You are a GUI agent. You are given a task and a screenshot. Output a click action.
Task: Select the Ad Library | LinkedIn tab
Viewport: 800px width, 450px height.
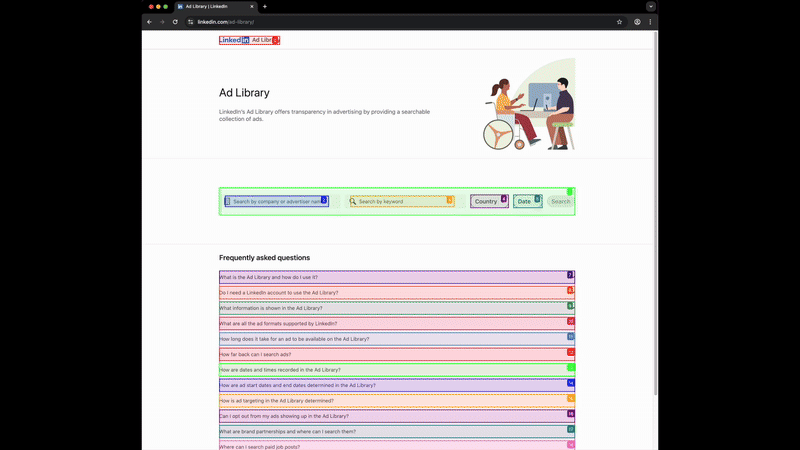pyautogui.click(x=215, y=7)
